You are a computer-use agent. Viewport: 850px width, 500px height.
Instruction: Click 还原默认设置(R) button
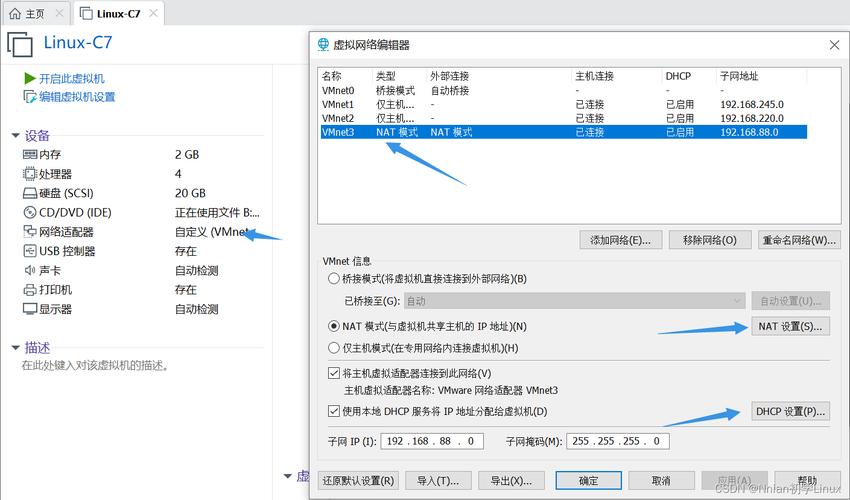coord(358,480)
